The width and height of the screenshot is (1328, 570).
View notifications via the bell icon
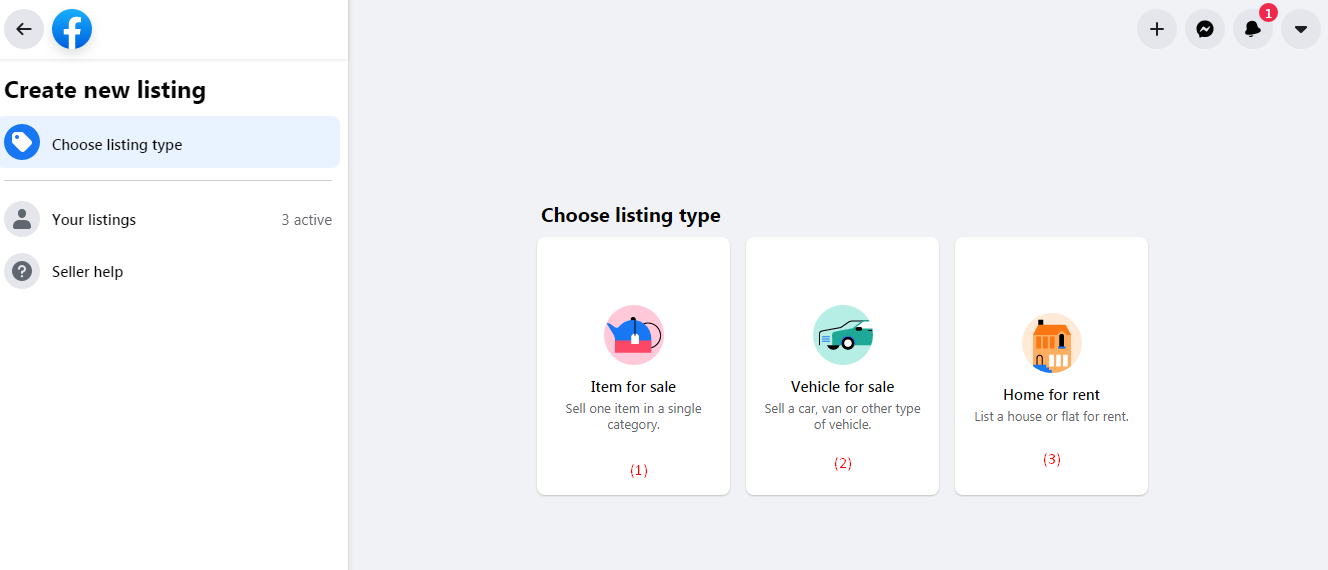(1253, 29)
